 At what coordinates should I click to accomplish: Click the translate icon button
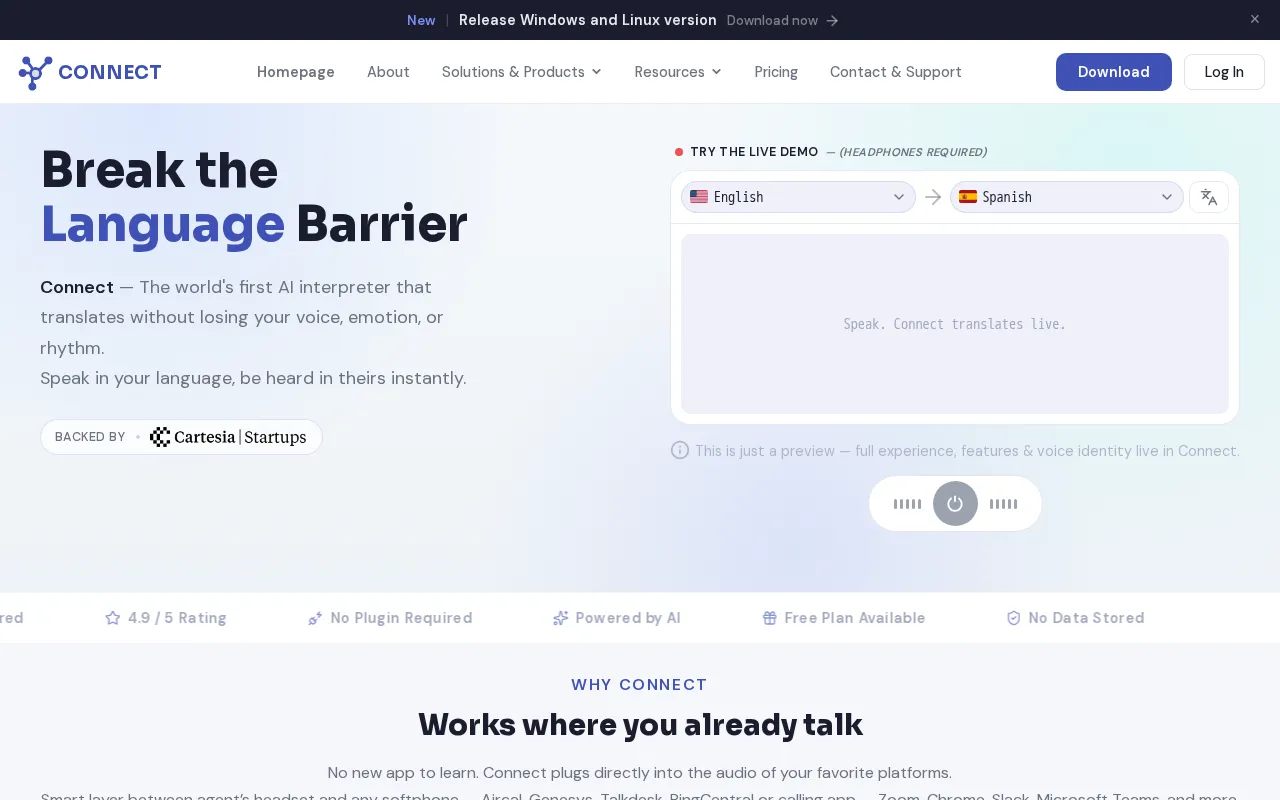1209,197
